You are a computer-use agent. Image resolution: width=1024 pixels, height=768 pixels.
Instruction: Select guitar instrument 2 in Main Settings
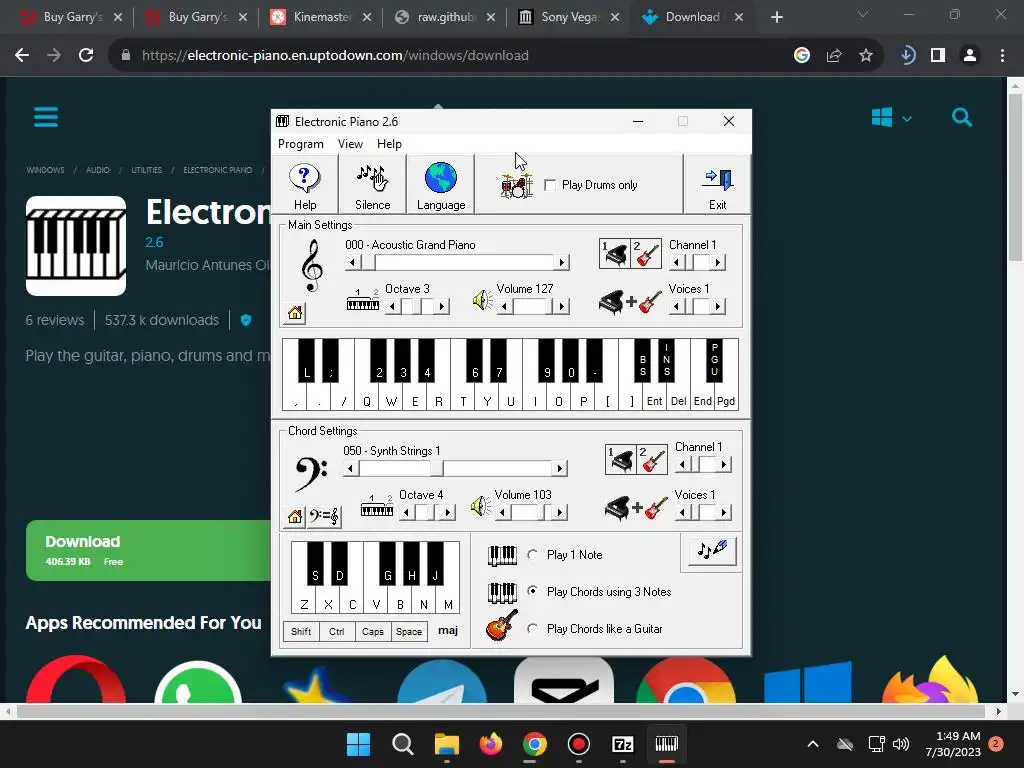tap(646, 253)
